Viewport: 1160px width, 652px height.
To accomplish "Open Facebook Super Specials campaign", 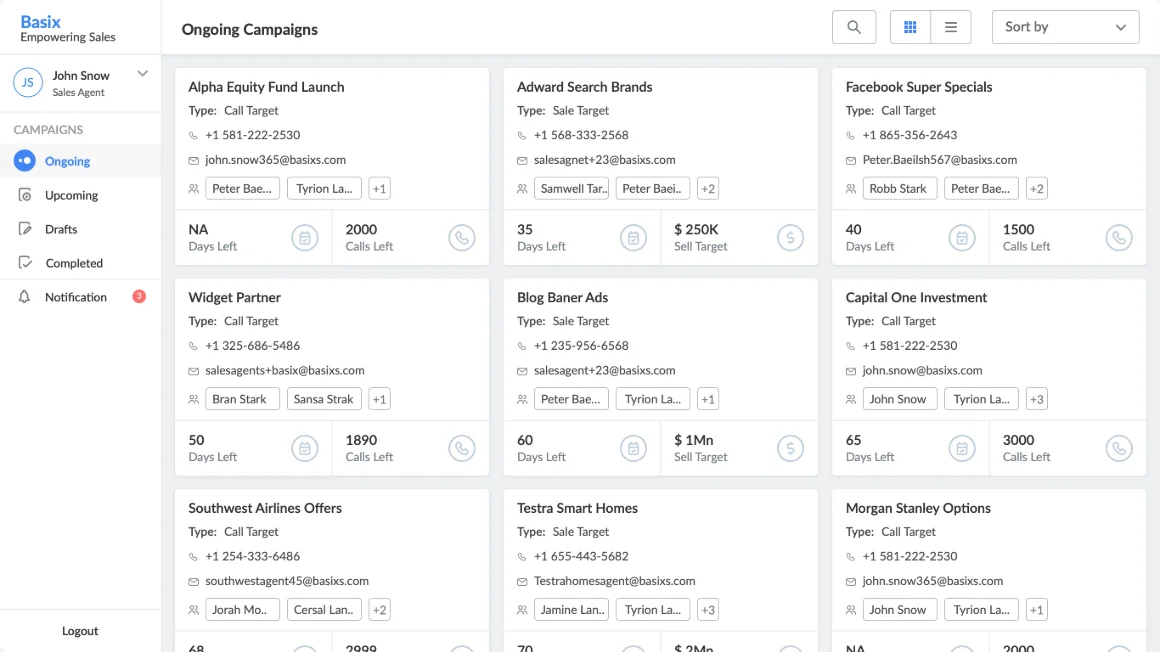I will (919, 87).
